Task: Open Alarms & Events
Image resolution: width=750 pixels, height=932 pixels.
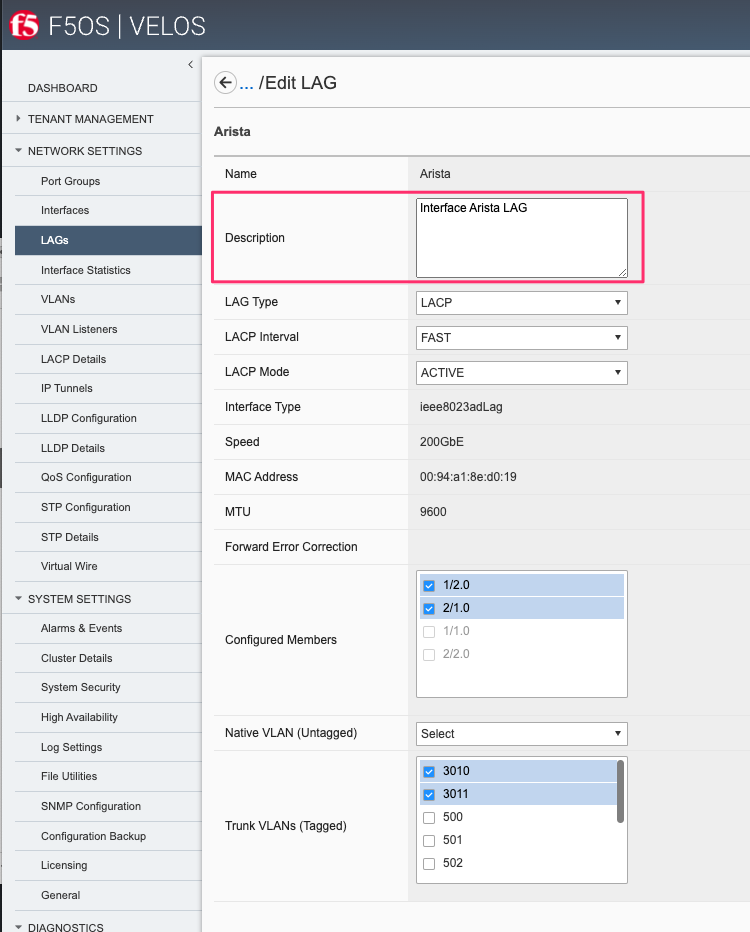Action: (x=81, y=628)
